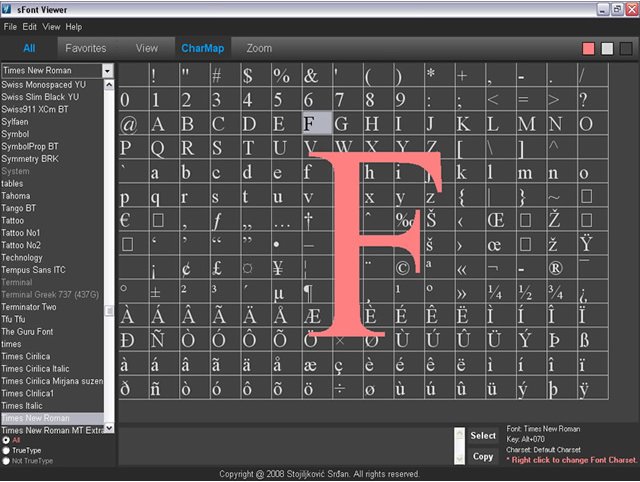
Task: Select font Swiss Slim Black YU
Action: pyautogui.click(x=52, y=97)
